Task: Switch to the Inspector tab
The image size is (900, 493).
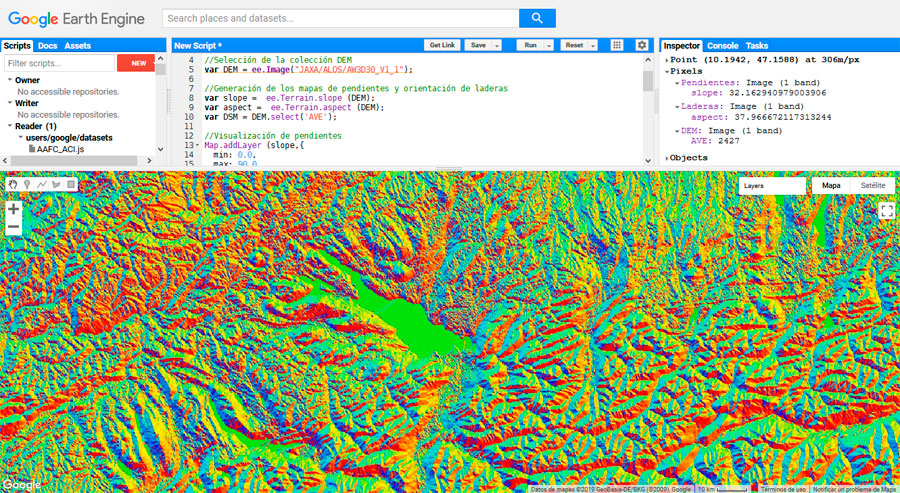Action: [x=681, y=46]
